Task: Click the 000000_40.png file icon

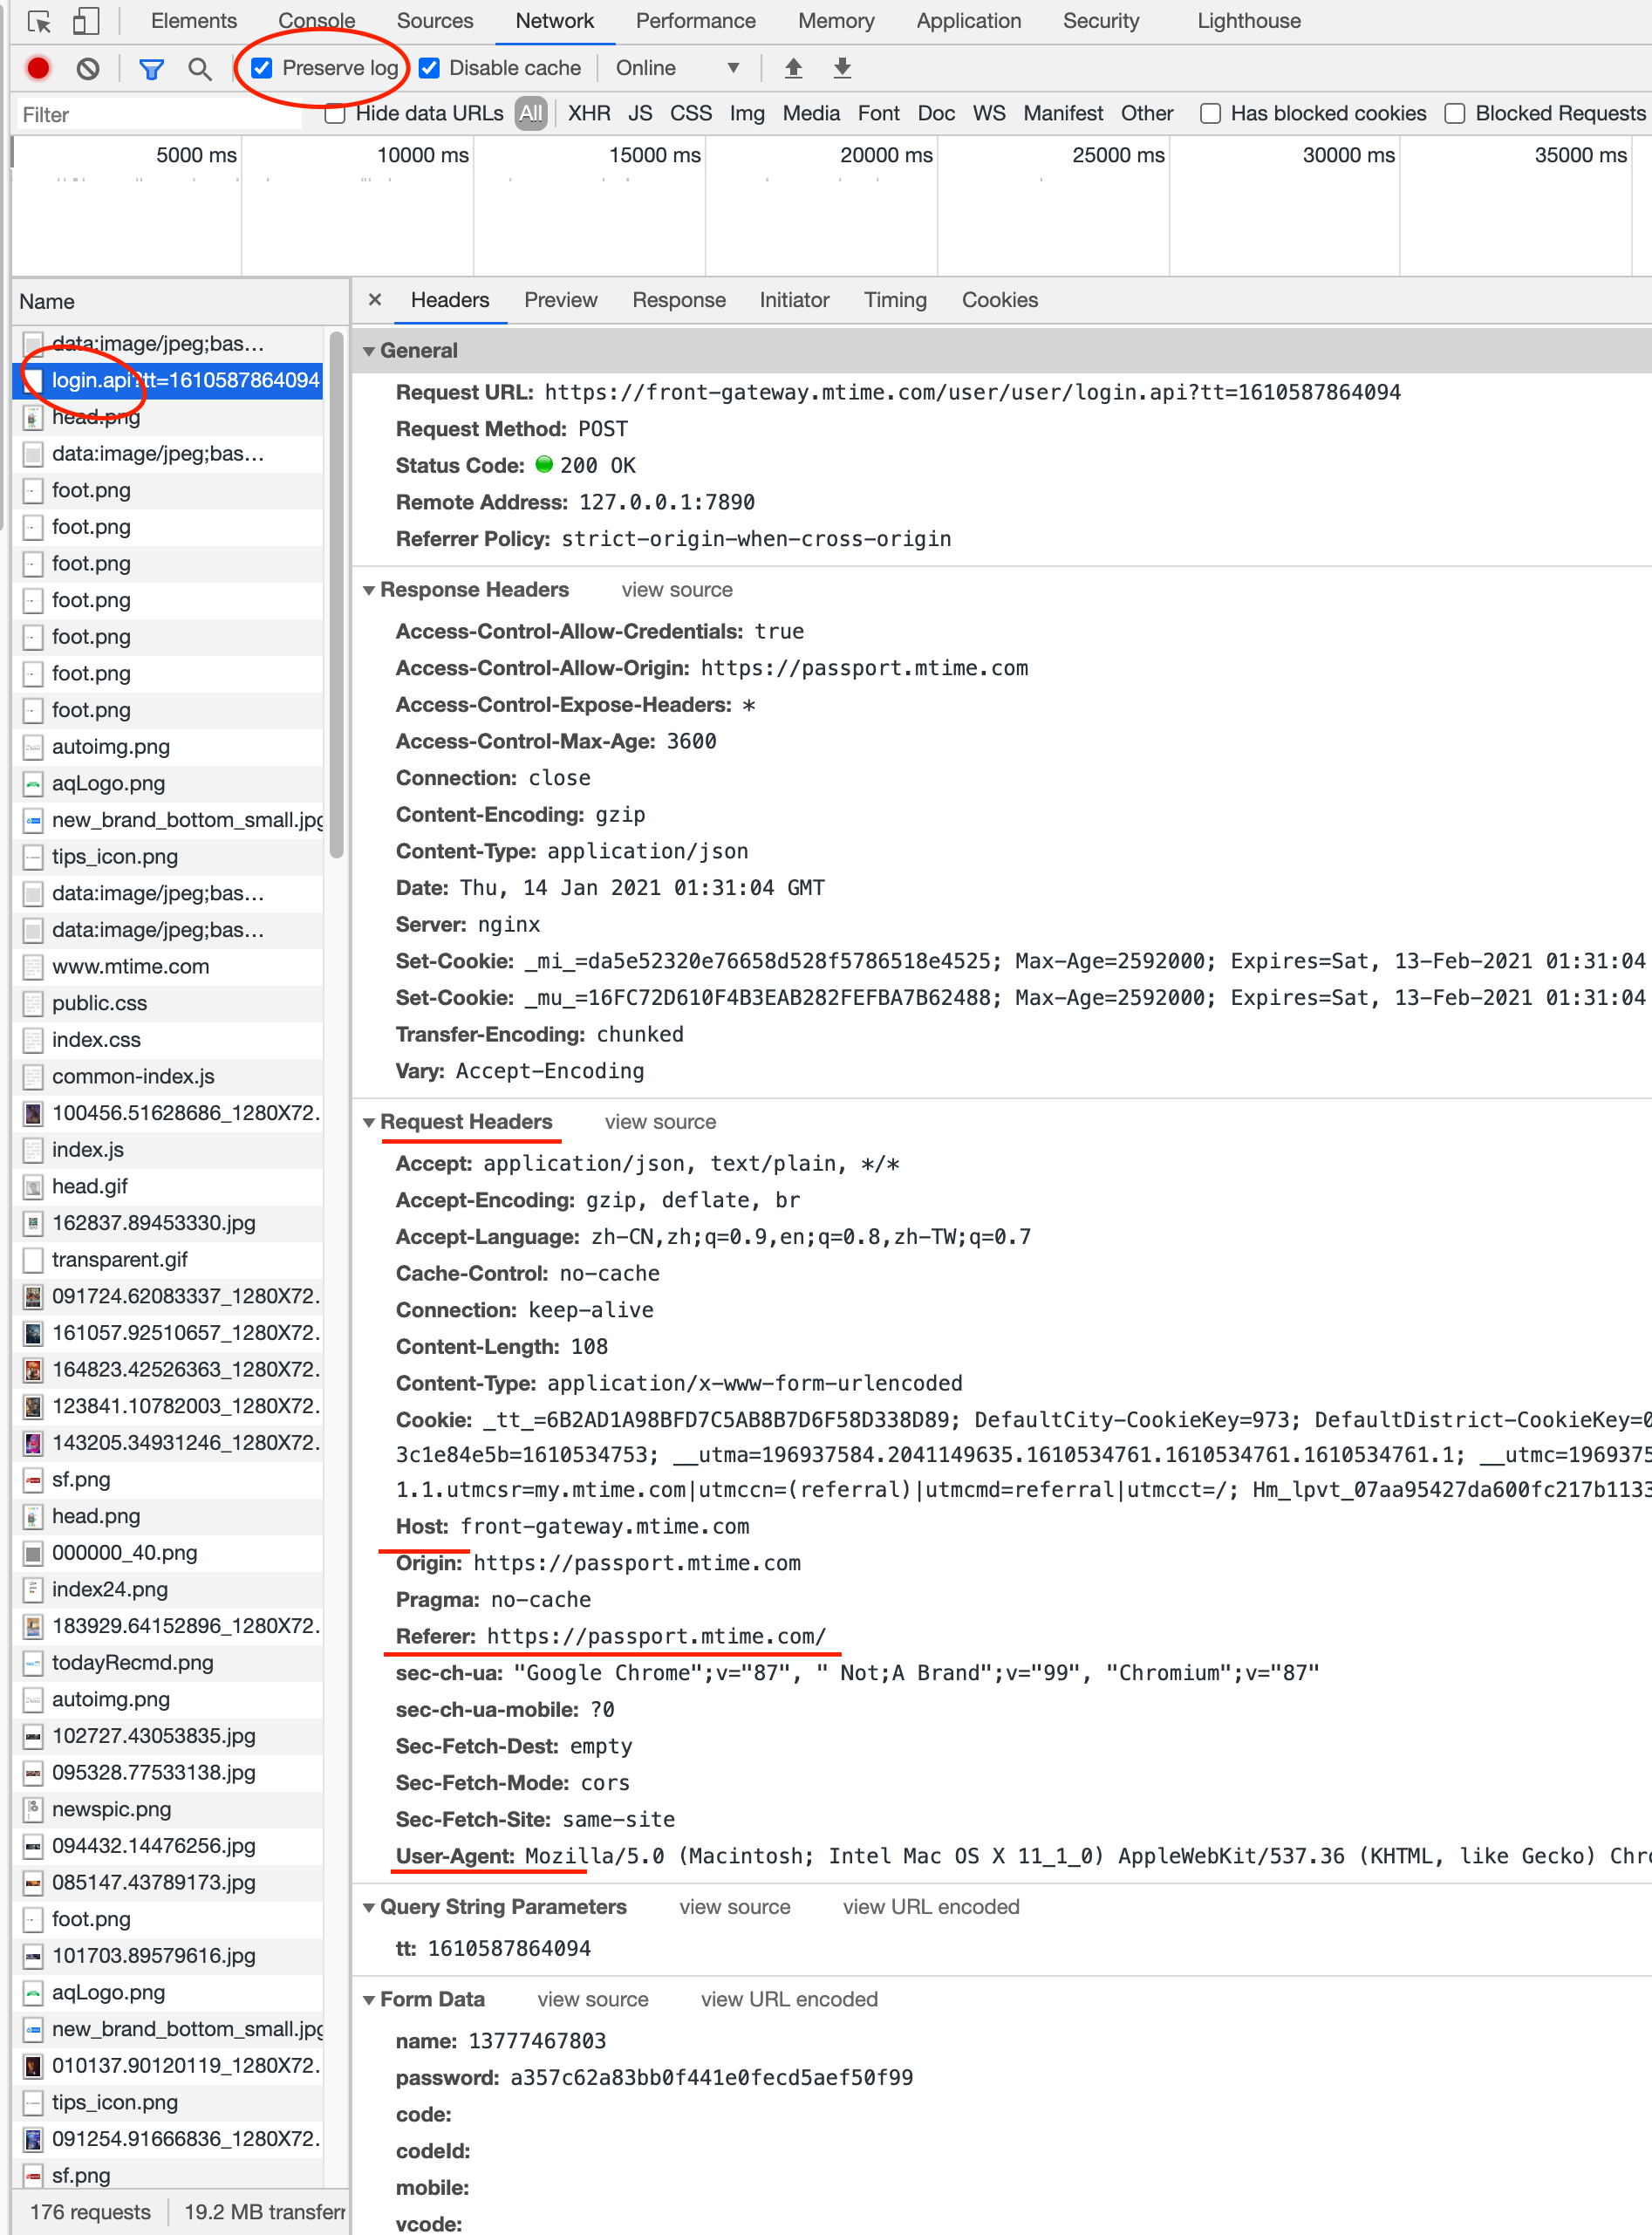Action: pyautogui.click(x=33, y=1554)
